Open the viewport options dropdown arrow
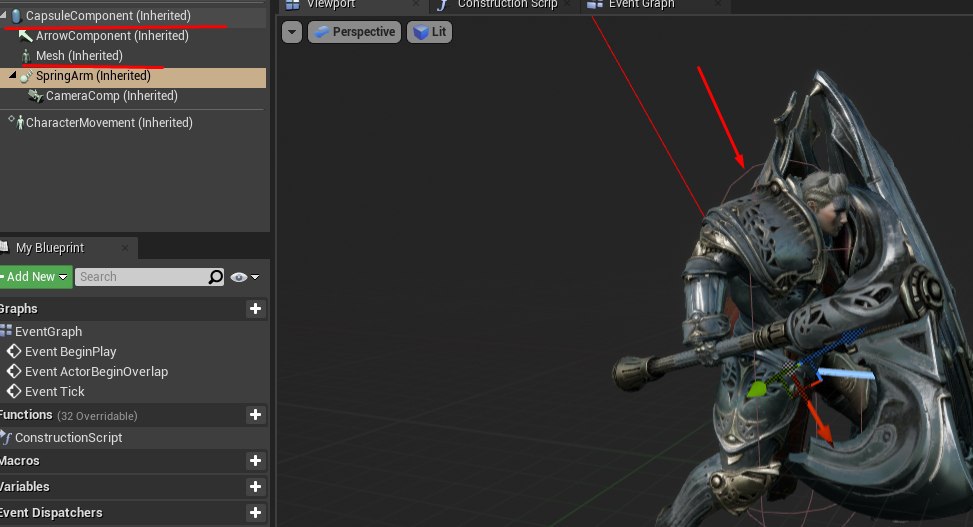This screenshot has height=527, width=973. pos(292,32)
